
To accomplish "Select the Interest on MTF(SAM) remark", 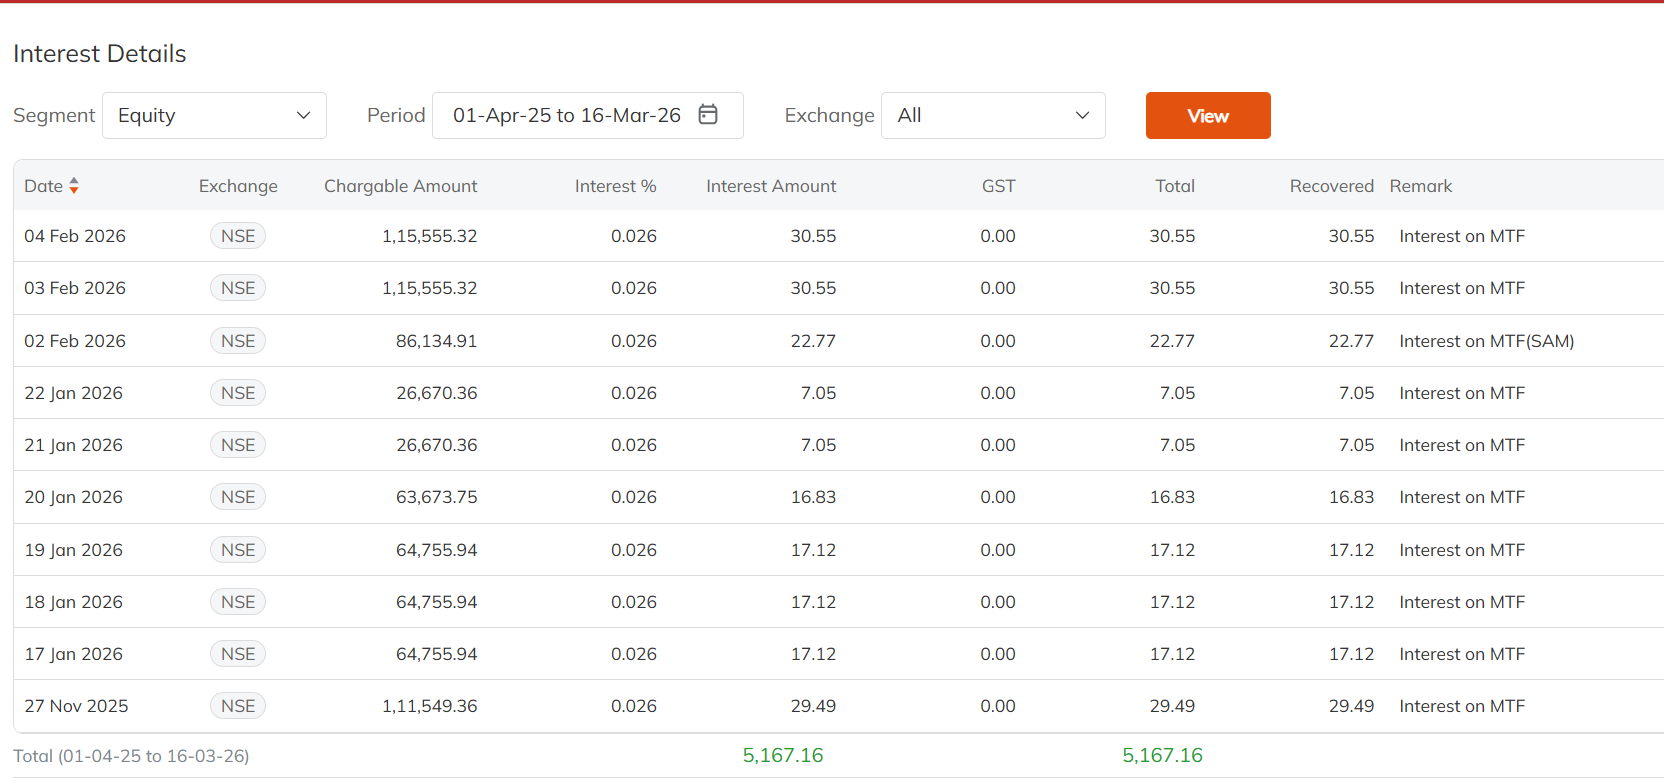I will click(x=1486, y=341).
